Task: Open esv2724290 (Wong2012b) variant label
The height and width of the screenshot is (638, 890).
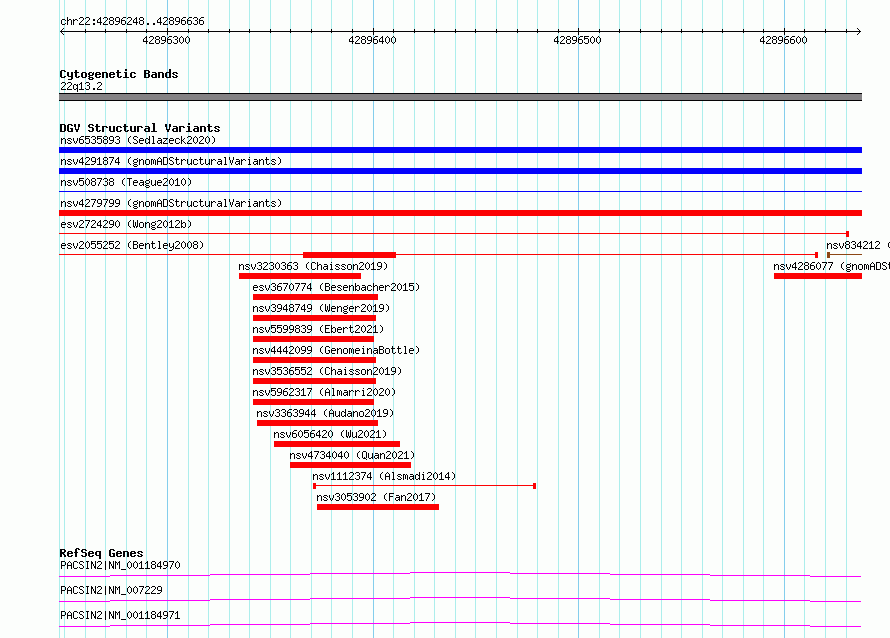Action: click(126, 224)
